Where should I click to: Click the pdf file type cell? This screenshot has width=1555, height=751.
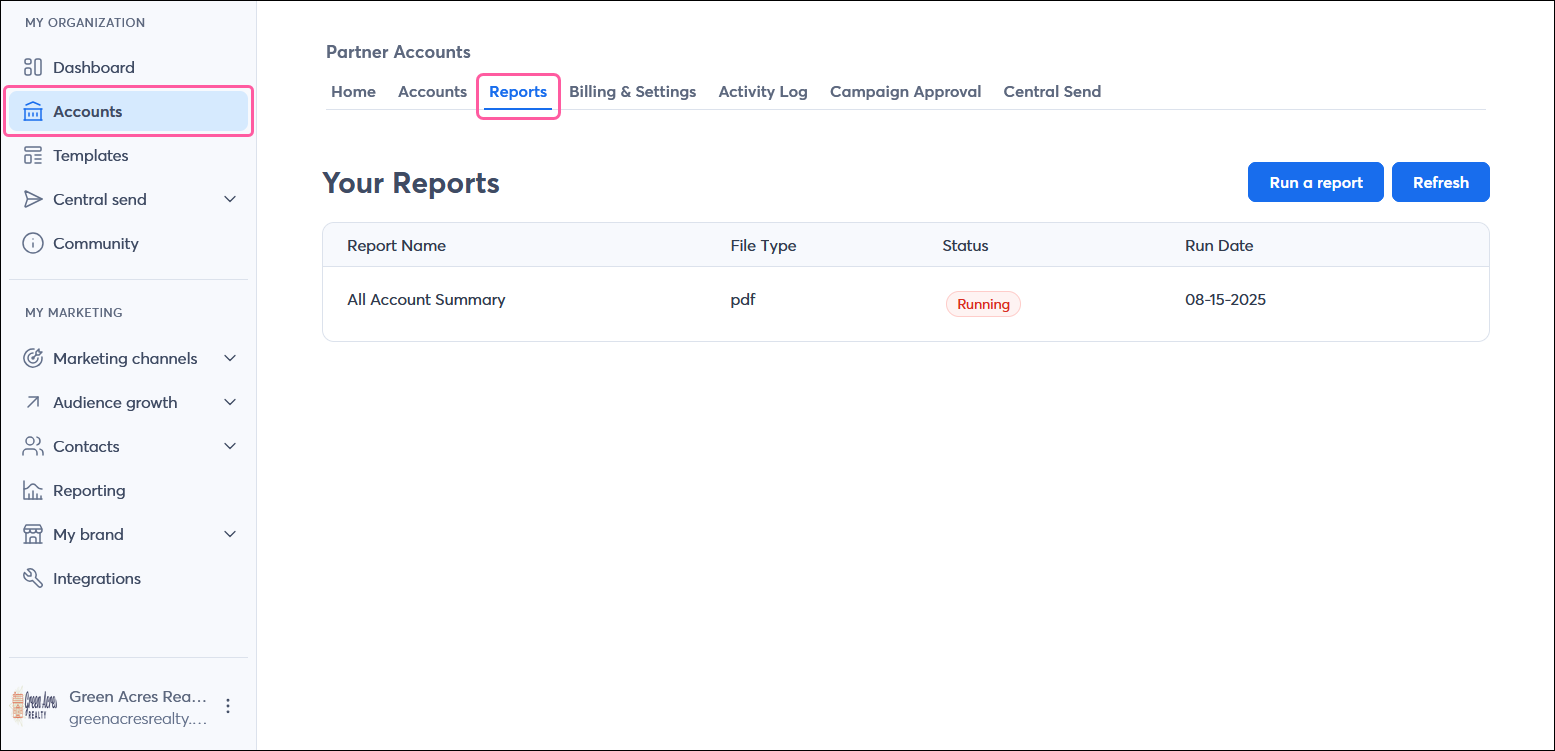click(x=743, y=299)
